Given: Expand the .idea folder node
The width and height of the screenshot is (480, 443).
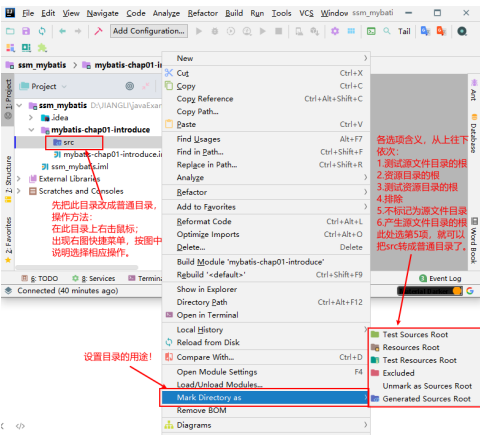Looking at the screenshot, I should click(x=31, y=118).
